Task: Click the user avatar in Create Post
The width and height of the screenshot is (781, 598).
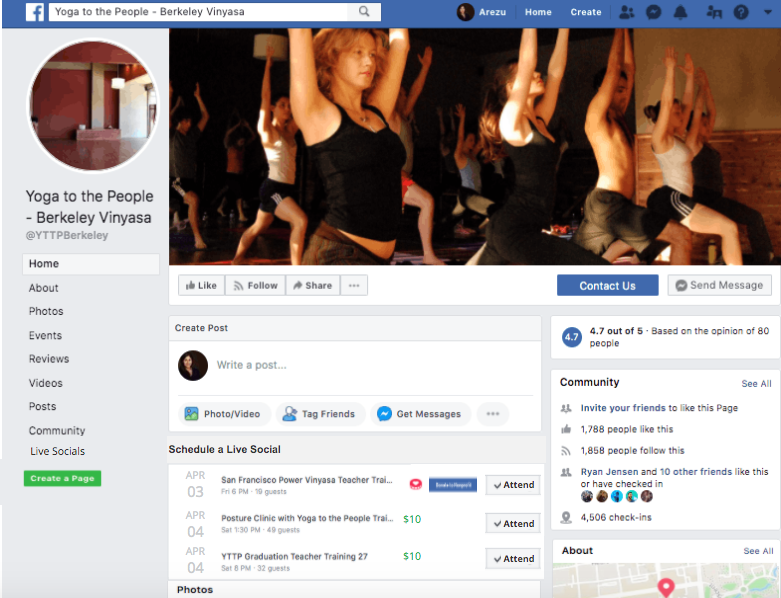Action: coord(193,365)
